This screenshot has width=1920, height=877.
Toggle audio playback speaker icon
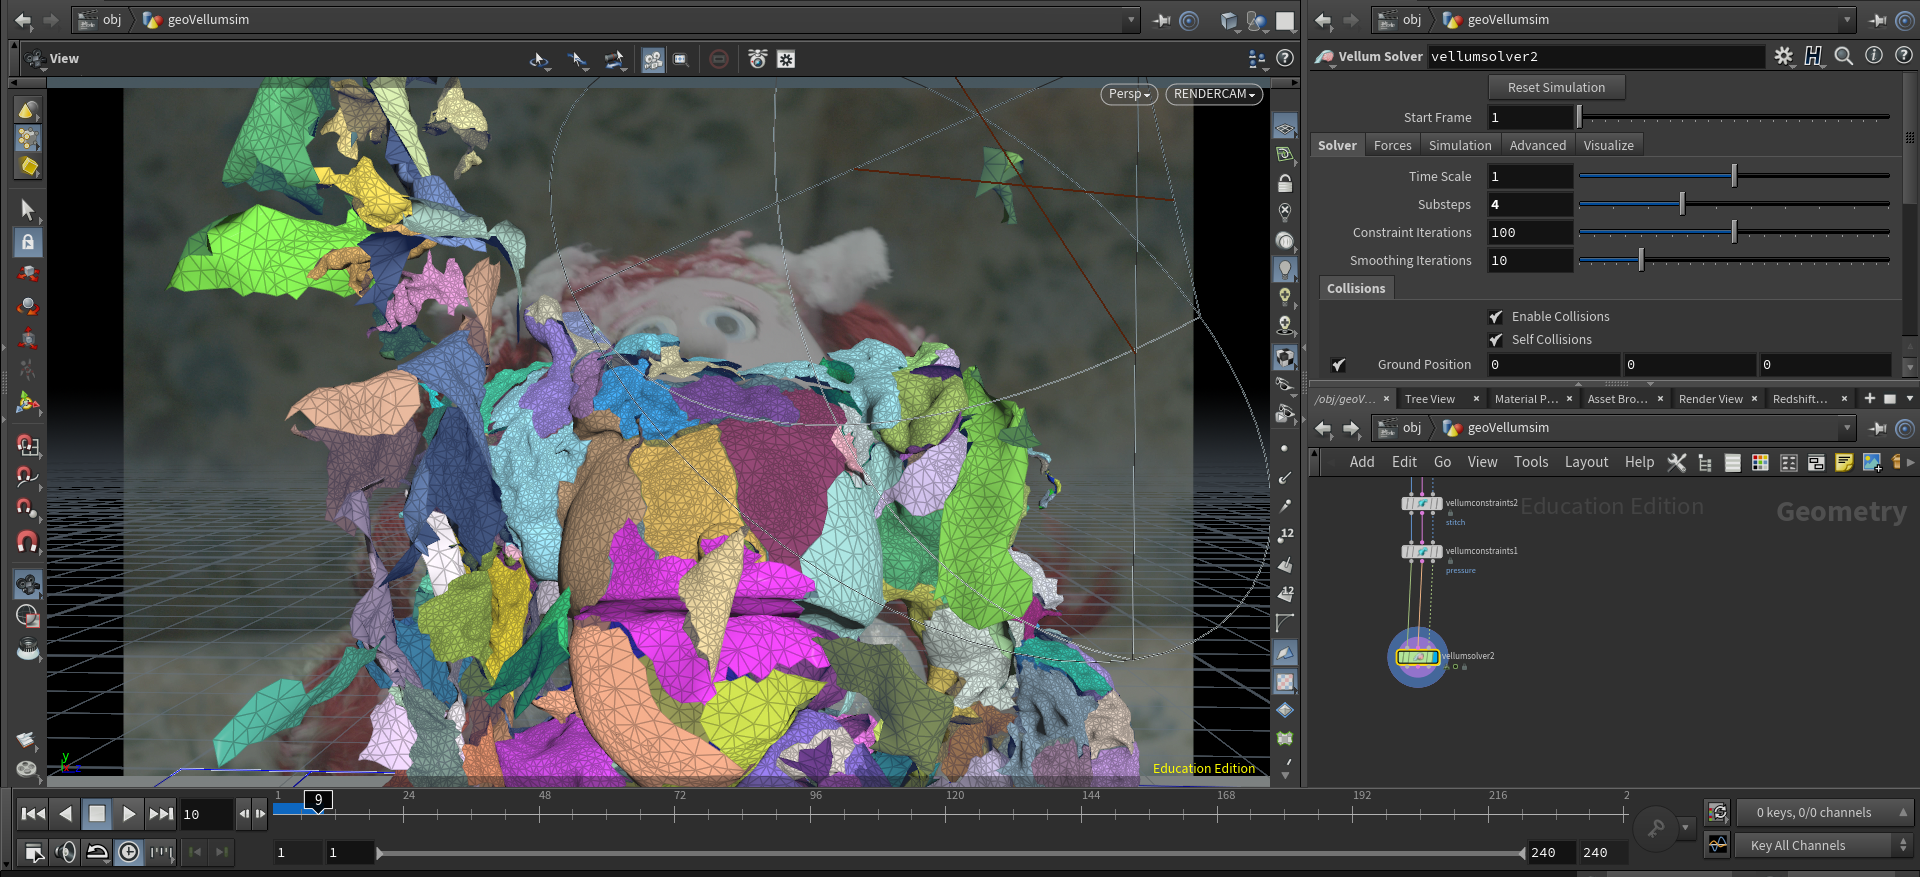pyautogui.click(x=65, y=852)
